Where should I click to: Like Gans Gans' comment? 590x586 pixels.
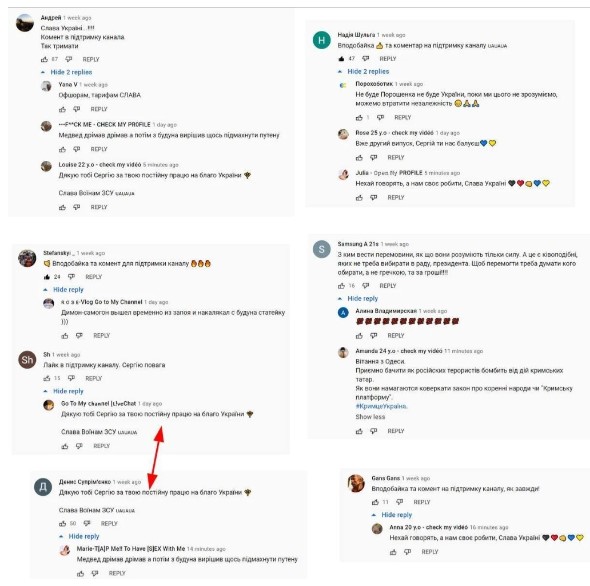coord(375,502)
